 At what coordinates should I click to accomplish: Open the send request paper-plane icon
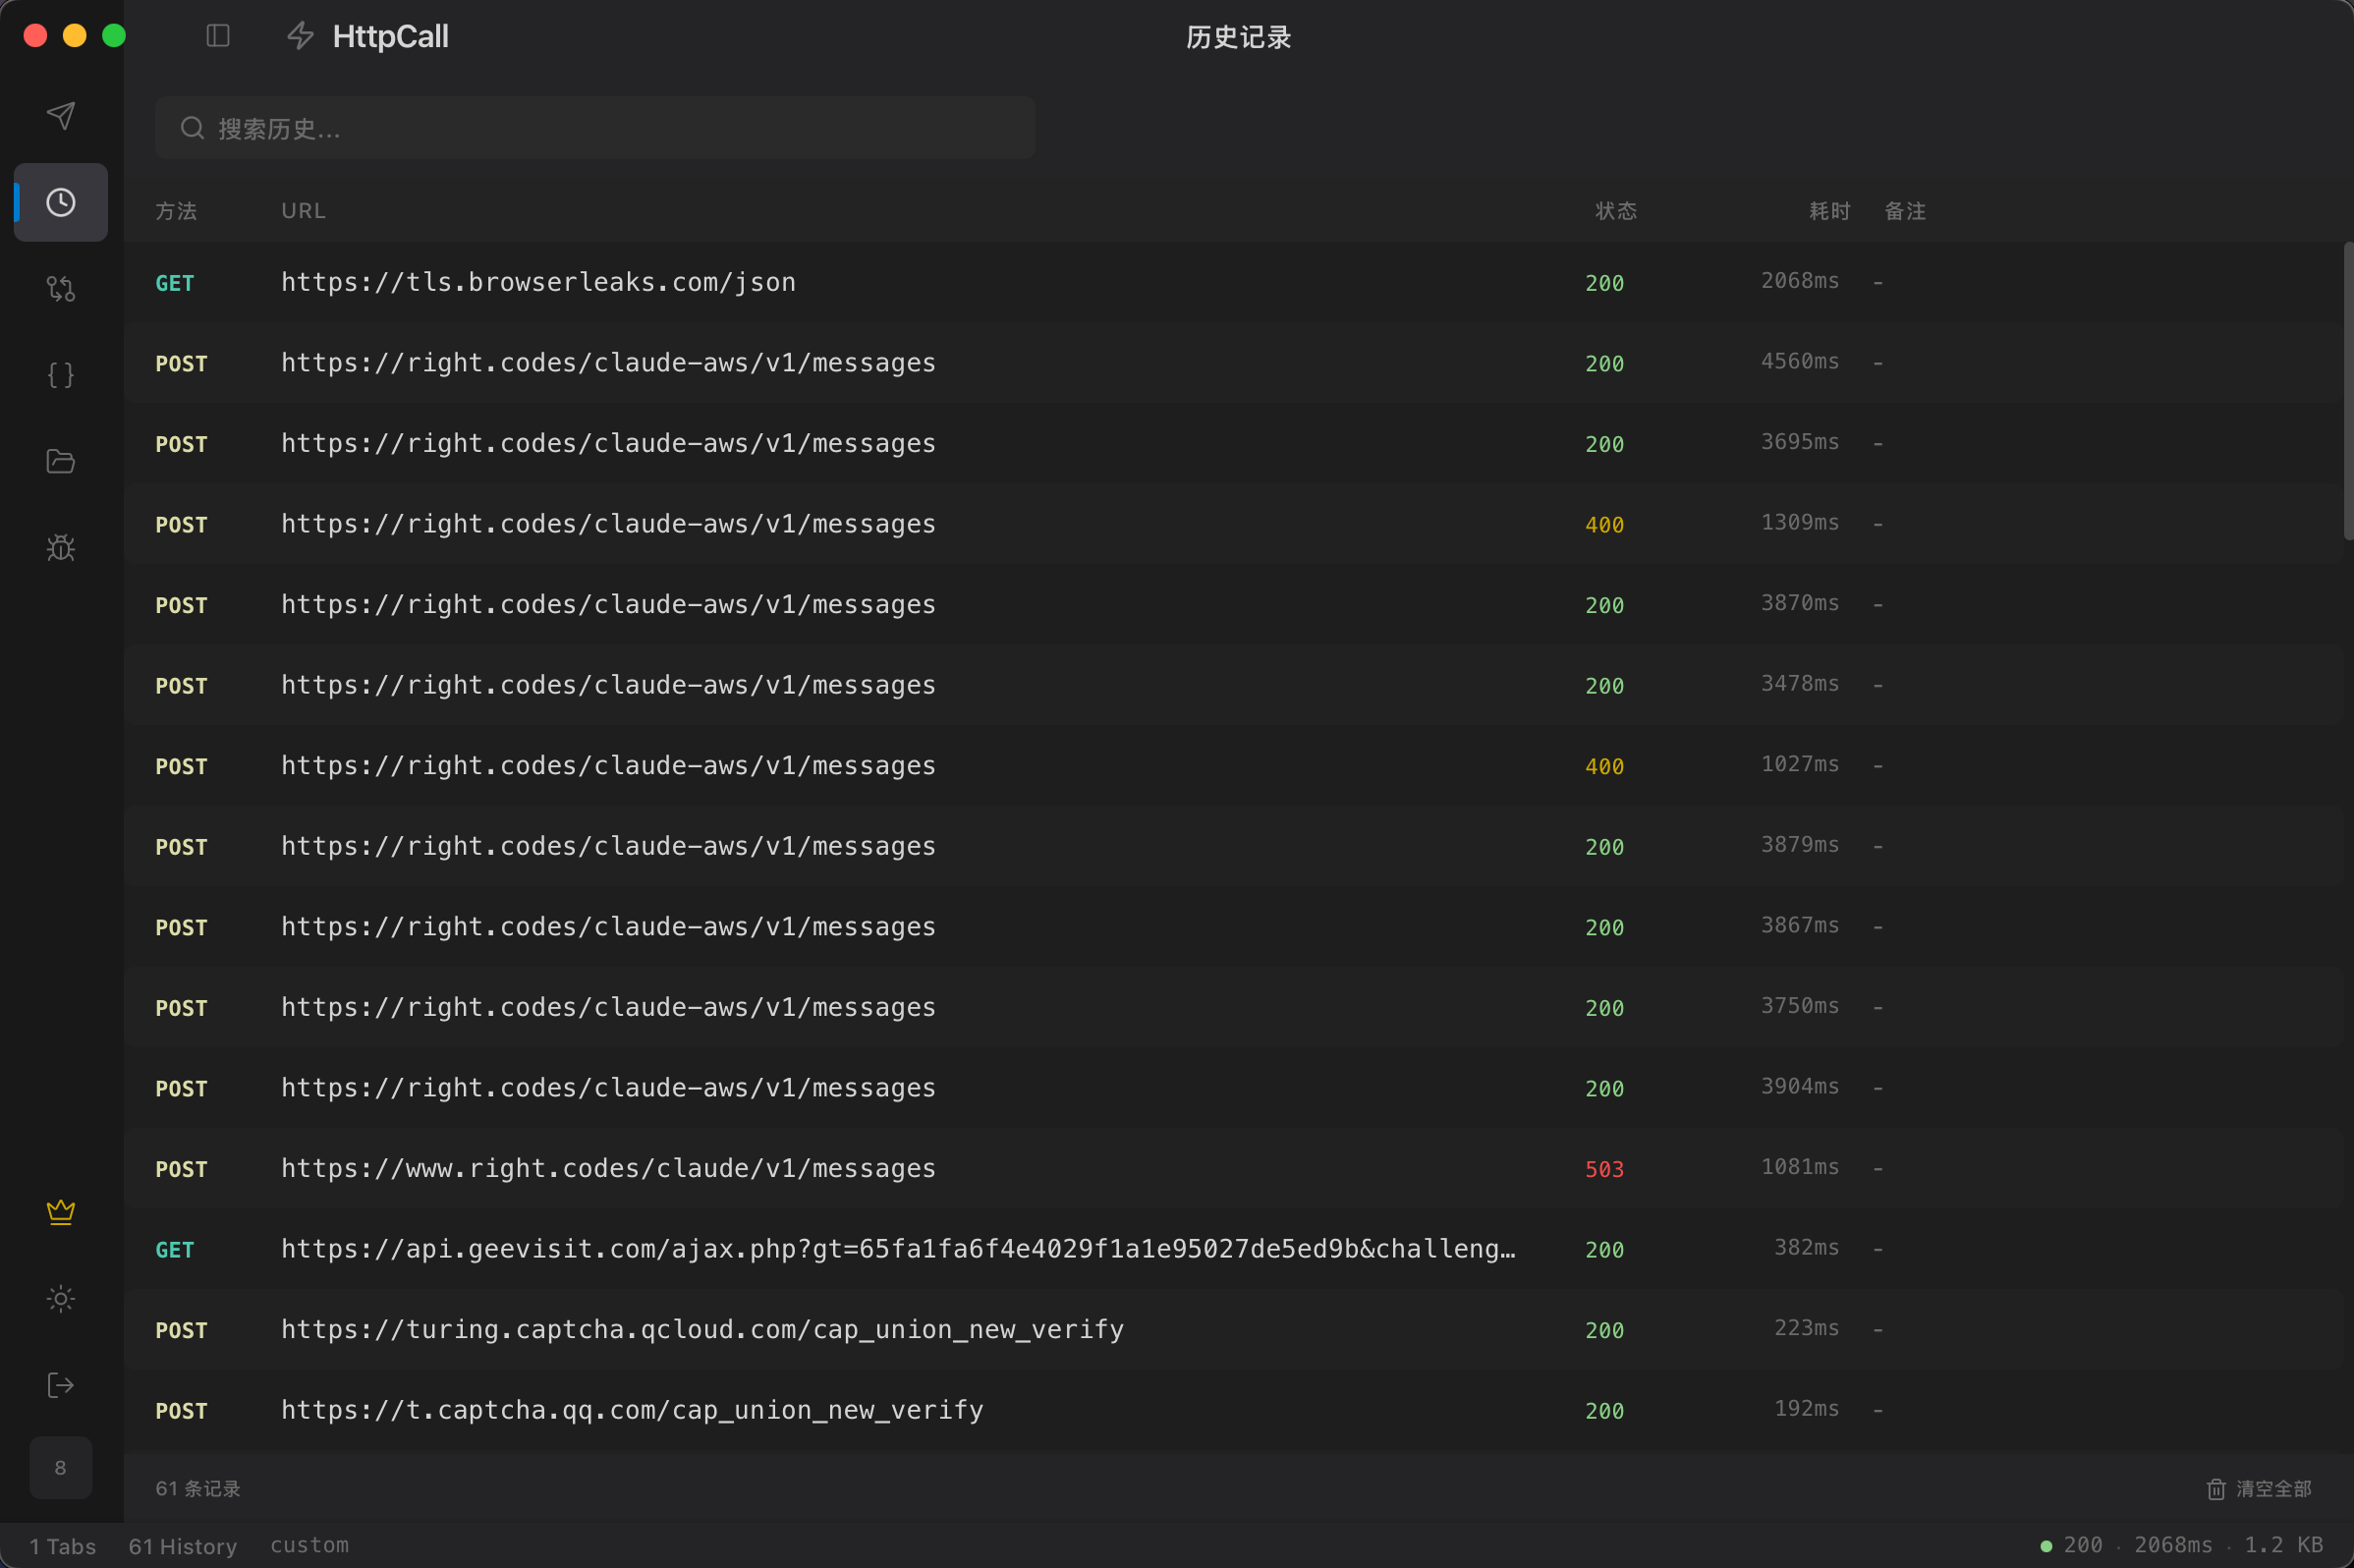[61, 116]
